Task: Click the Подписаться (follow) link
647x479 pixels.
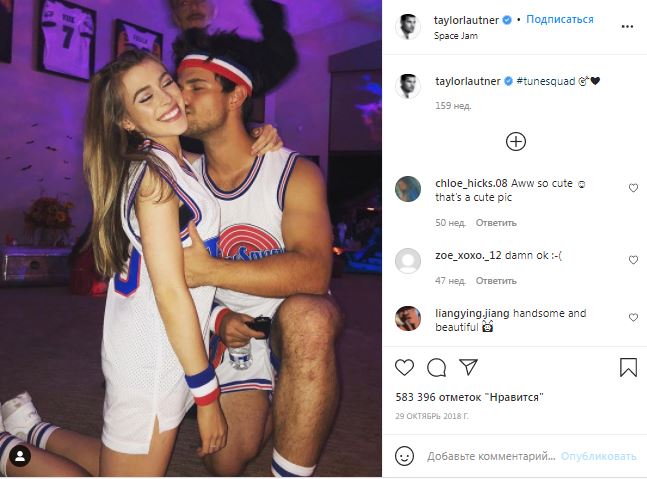Action: click(x=560, y=19)
